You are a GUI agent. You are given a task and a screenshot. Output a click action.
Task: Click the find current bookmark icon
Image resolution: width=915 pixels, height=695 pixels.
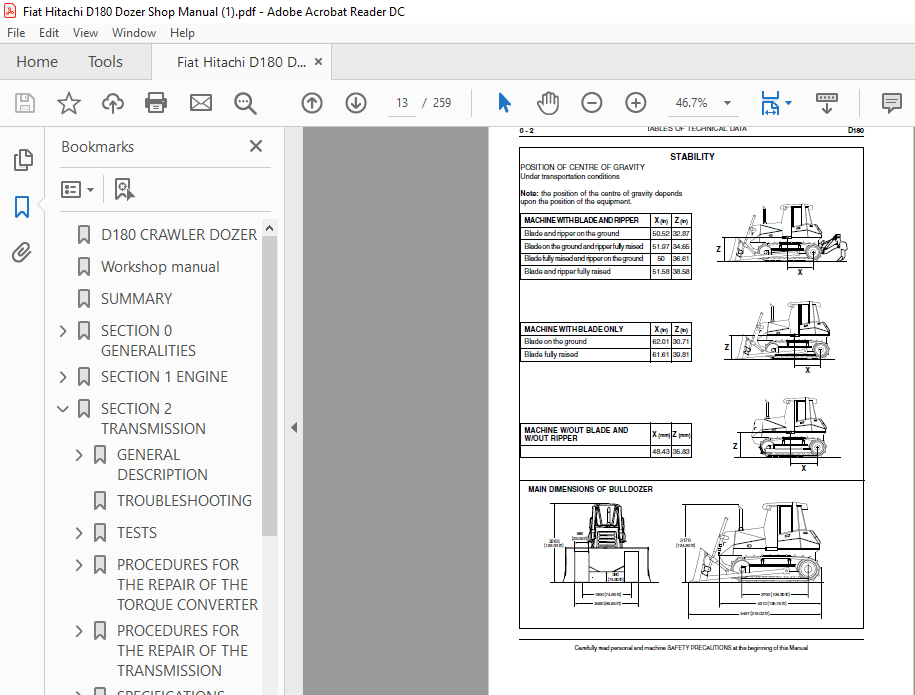(x=124, y=190)
